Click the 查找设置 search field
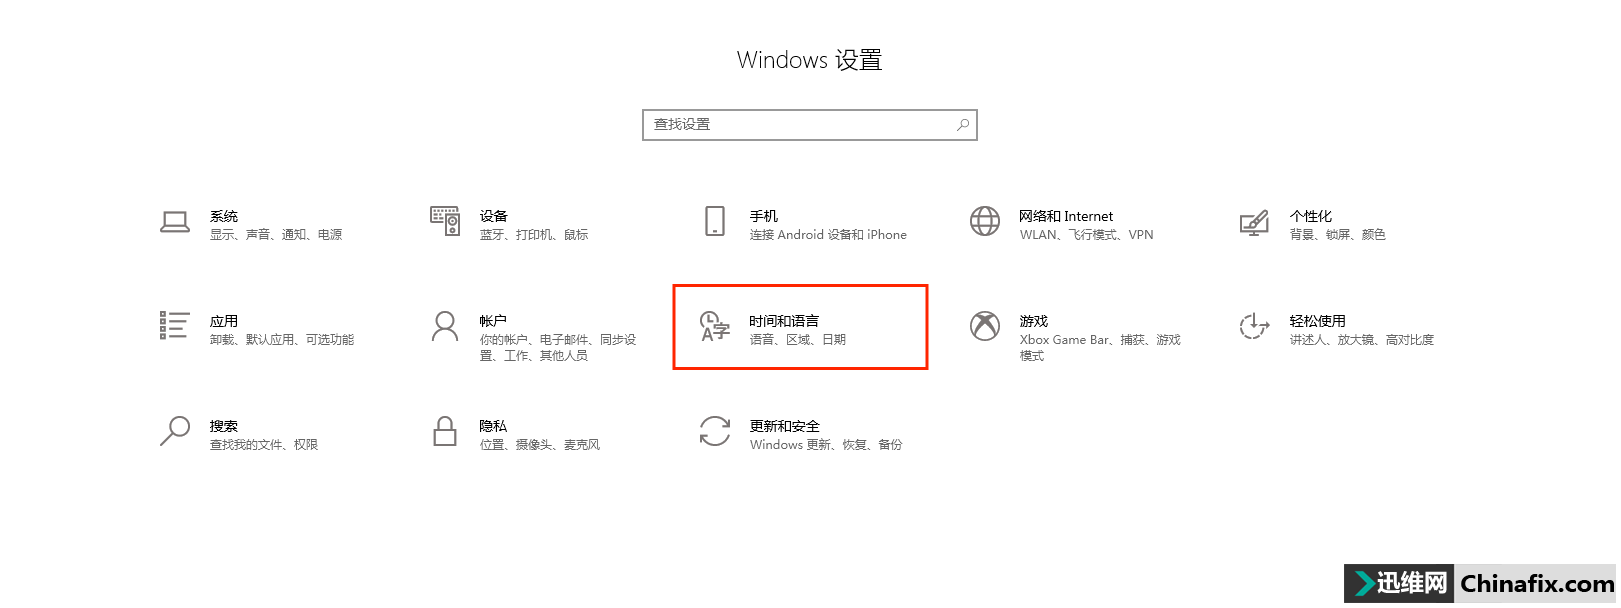Screen dimensions: 1621x608 pos(810,125)
